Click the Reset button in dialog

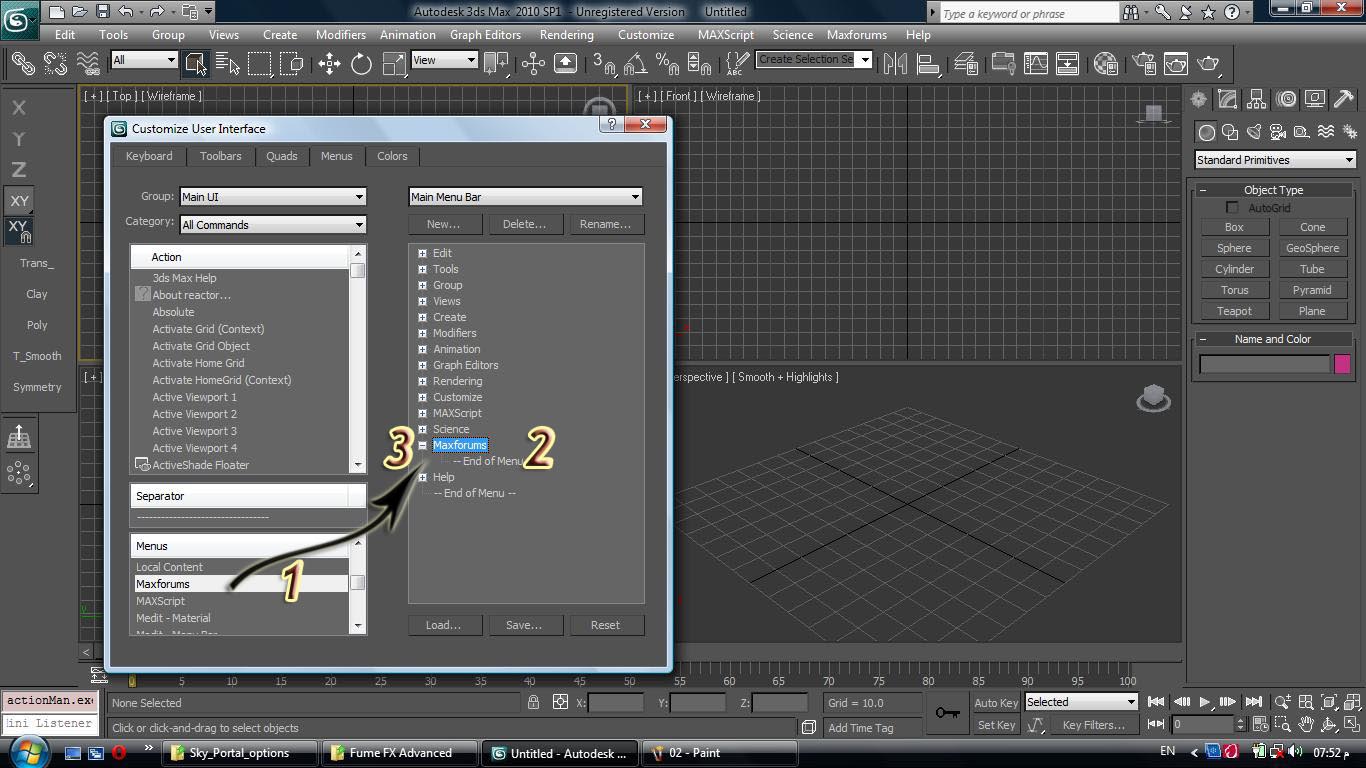605,625
